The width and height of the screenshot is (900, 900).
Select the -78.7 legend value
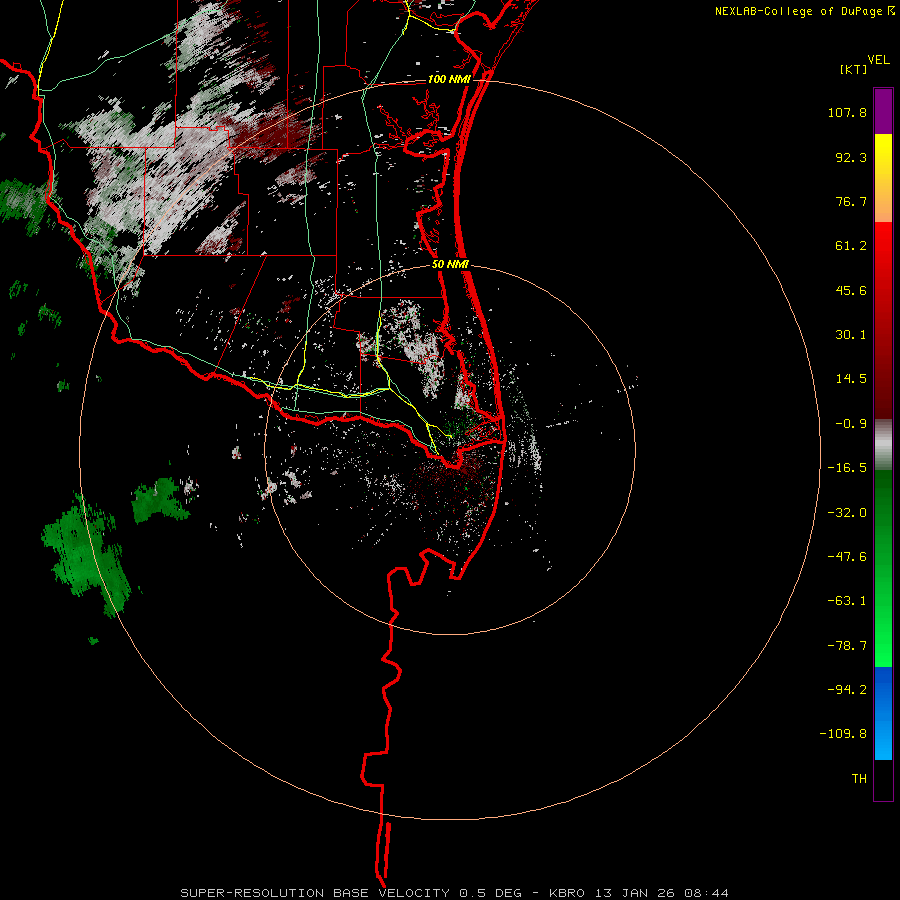(x=847, y=646)
